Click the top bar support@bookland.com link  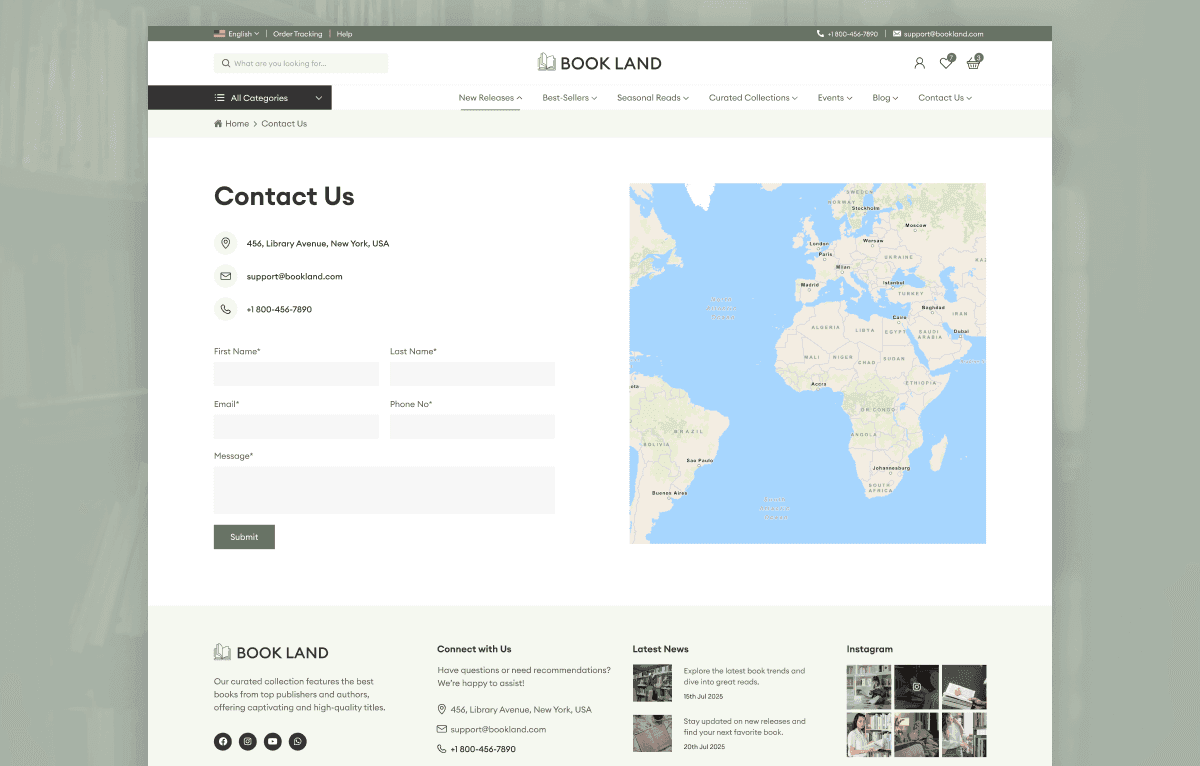click(x=944, y=34)
